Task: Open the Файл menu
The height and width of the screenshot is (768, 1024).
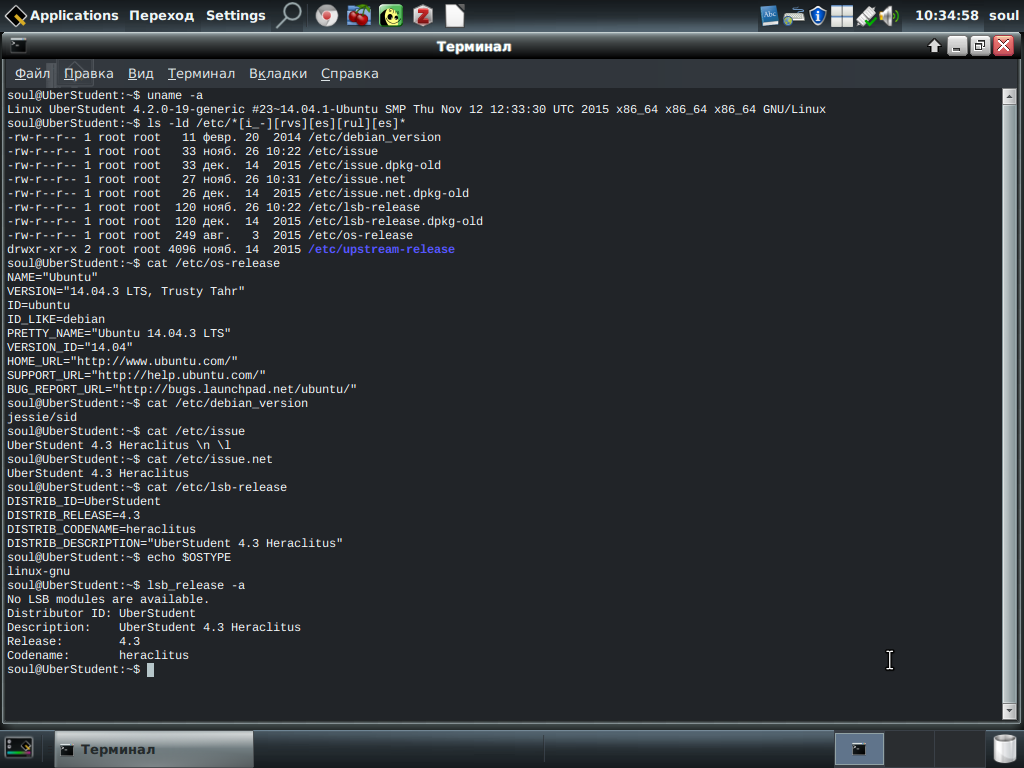Action: pos(32,74)
